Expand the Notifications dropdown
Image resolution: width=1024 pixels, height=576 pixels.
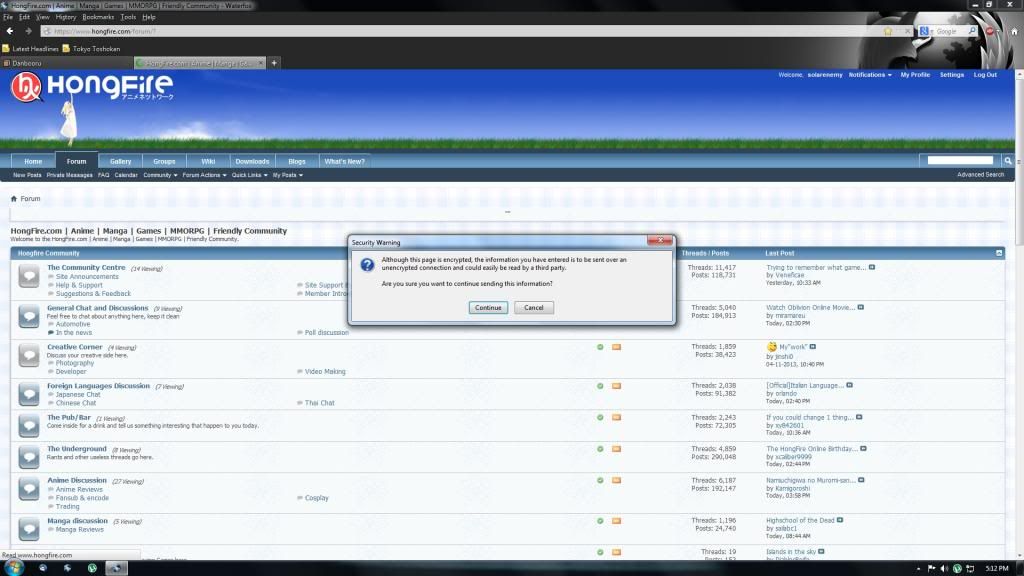870,75
